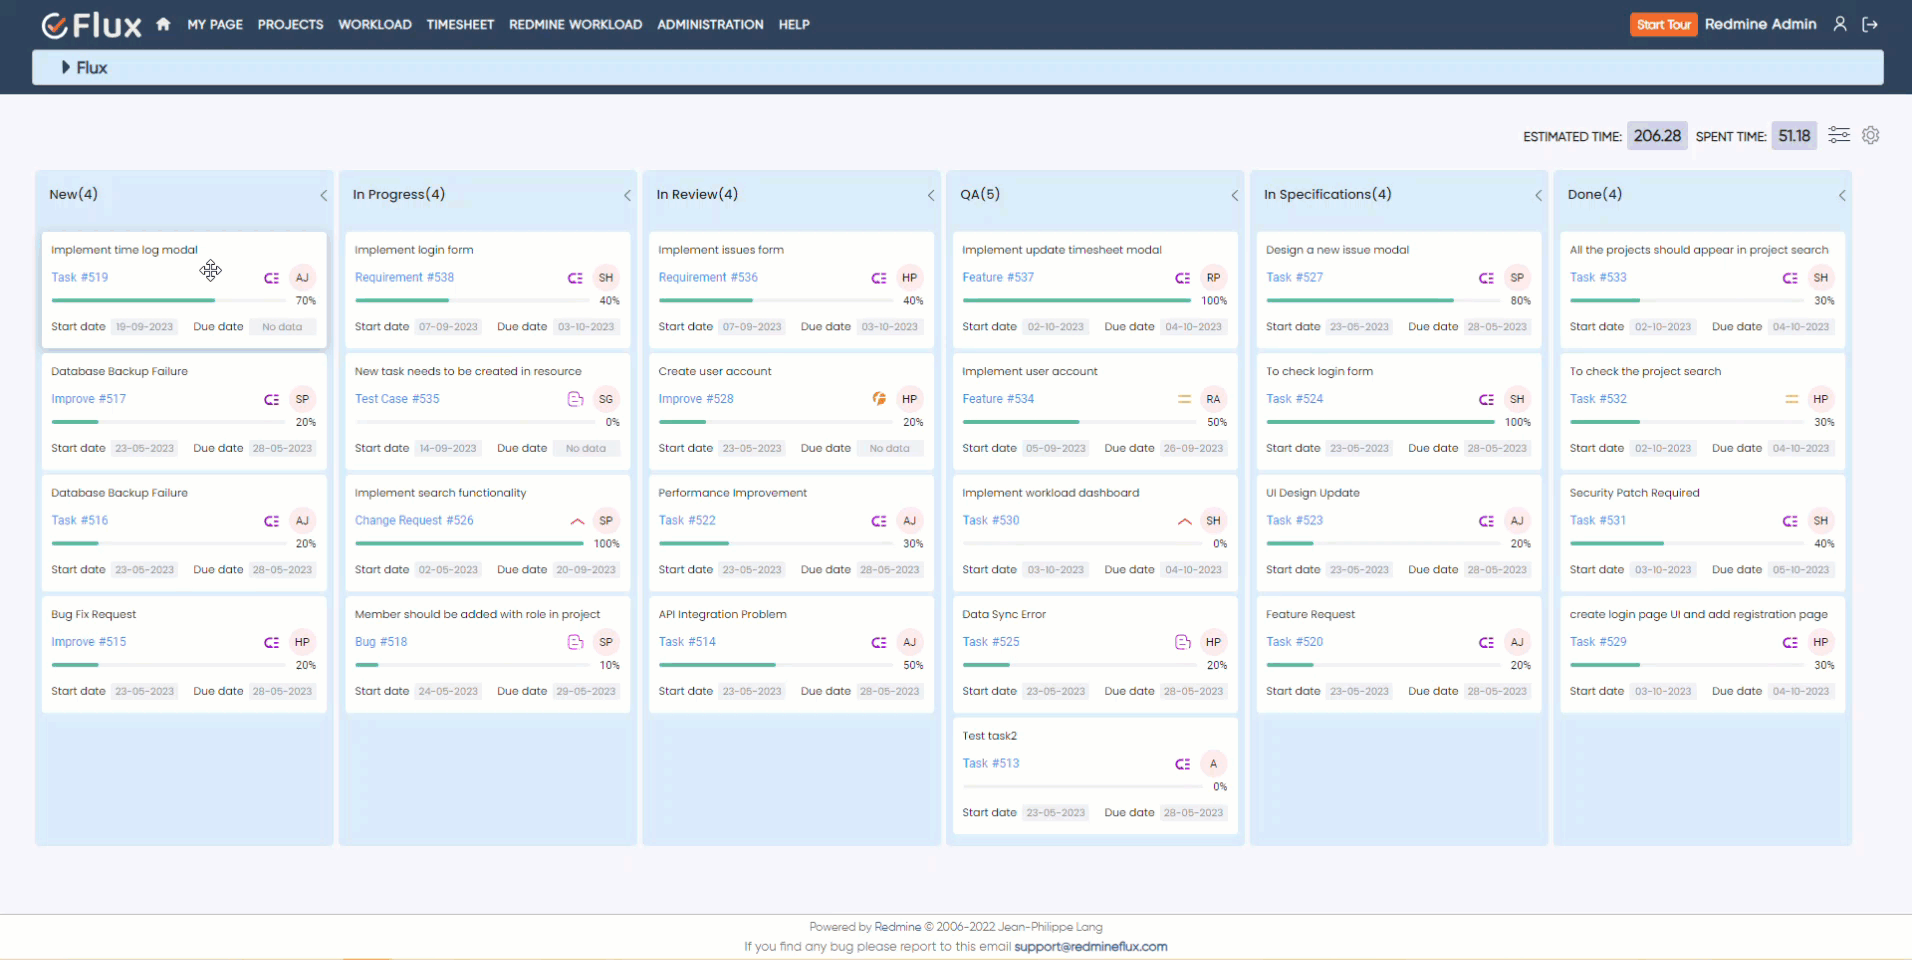Click the priority arrow icon on Change Request #526
The image size is (1912, 960).
[577, 521]
